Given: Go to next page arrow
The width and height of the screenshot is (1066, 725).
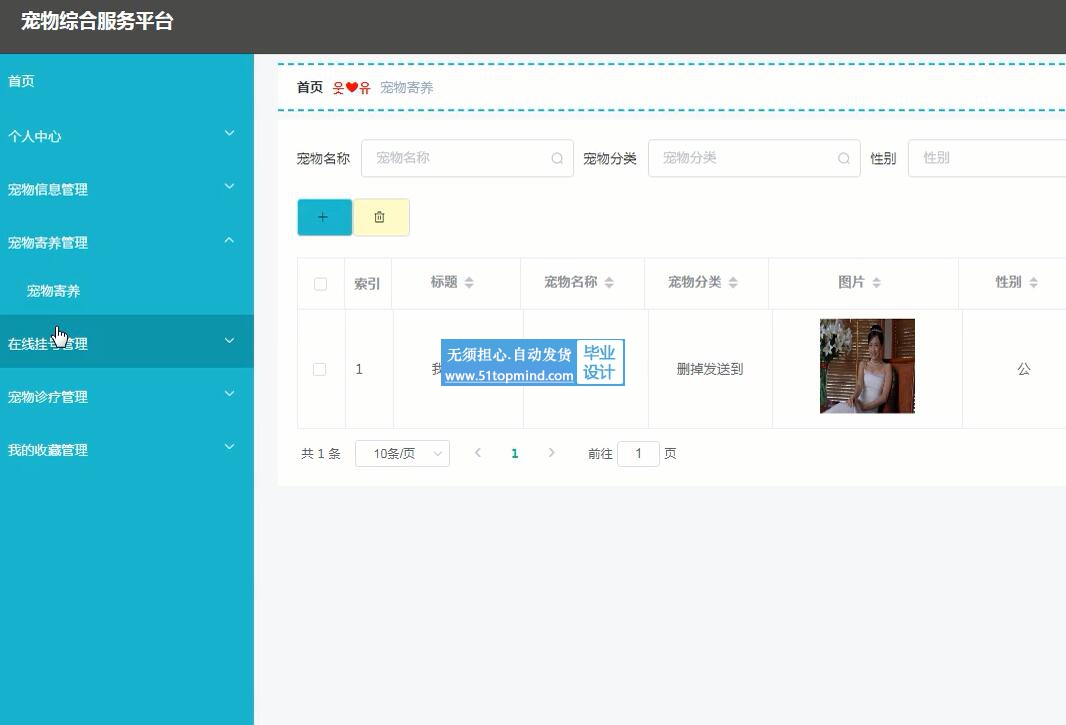Looking at the screenshot, I should coord(551,453).
